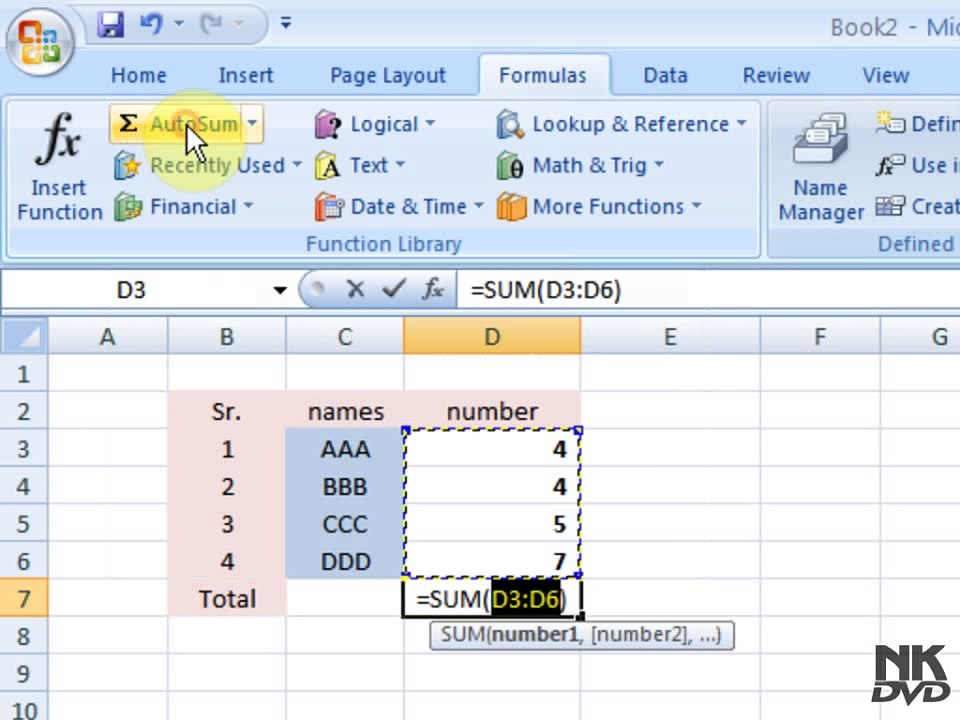
Task: Open the Review tab
Action: click(776, 75)
